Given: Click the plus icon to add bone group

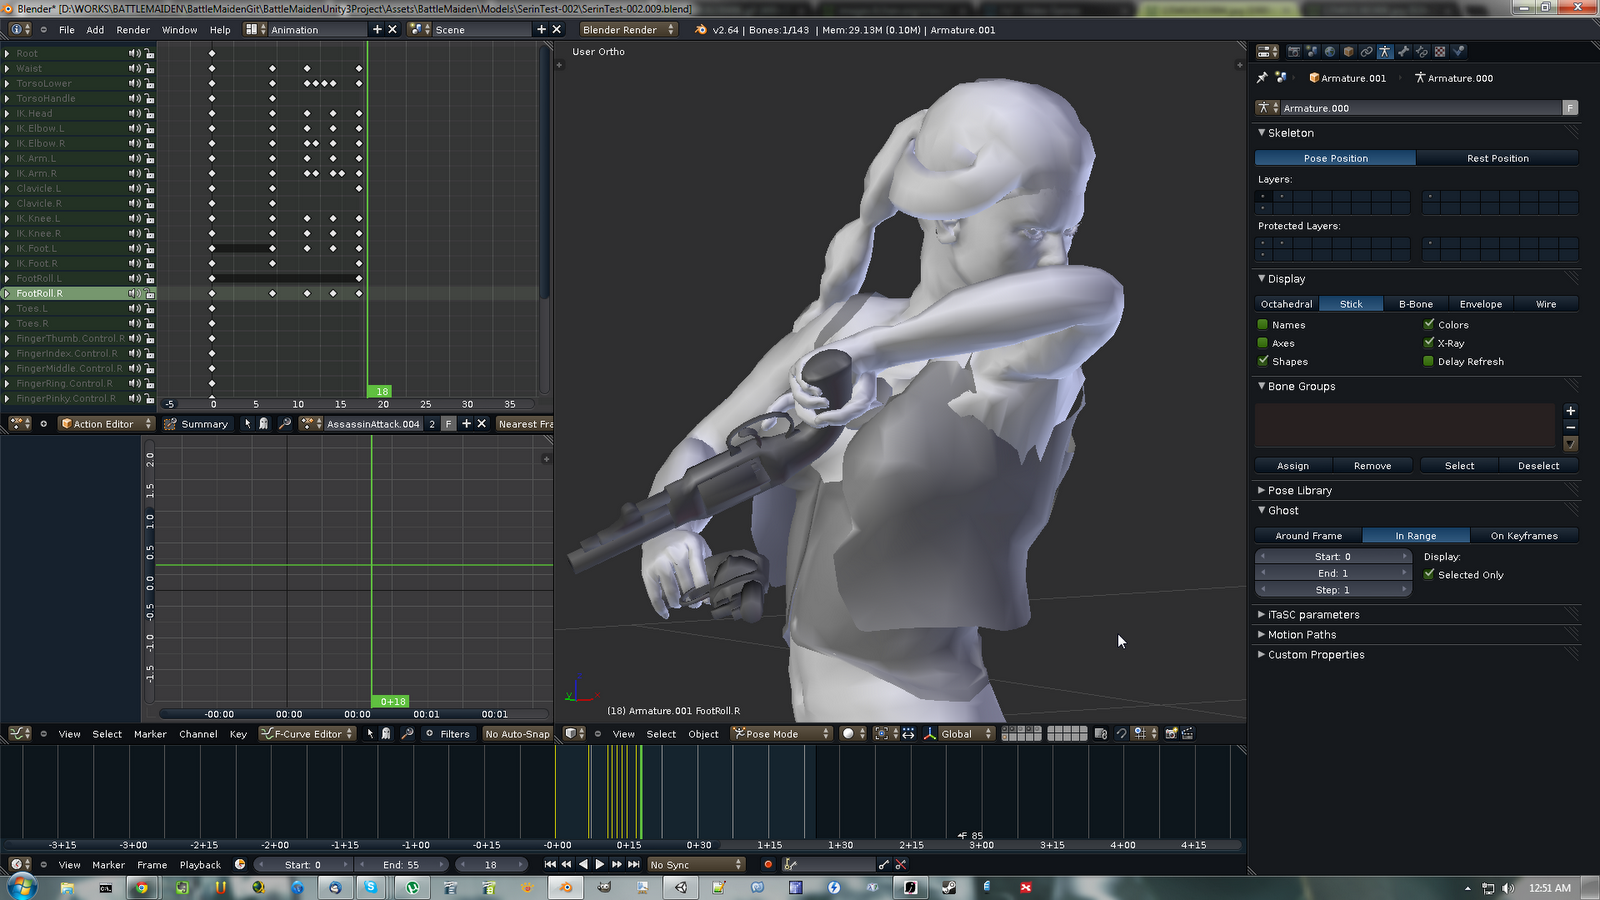Looking at the screenshot, I should [x=1570, y=411].
